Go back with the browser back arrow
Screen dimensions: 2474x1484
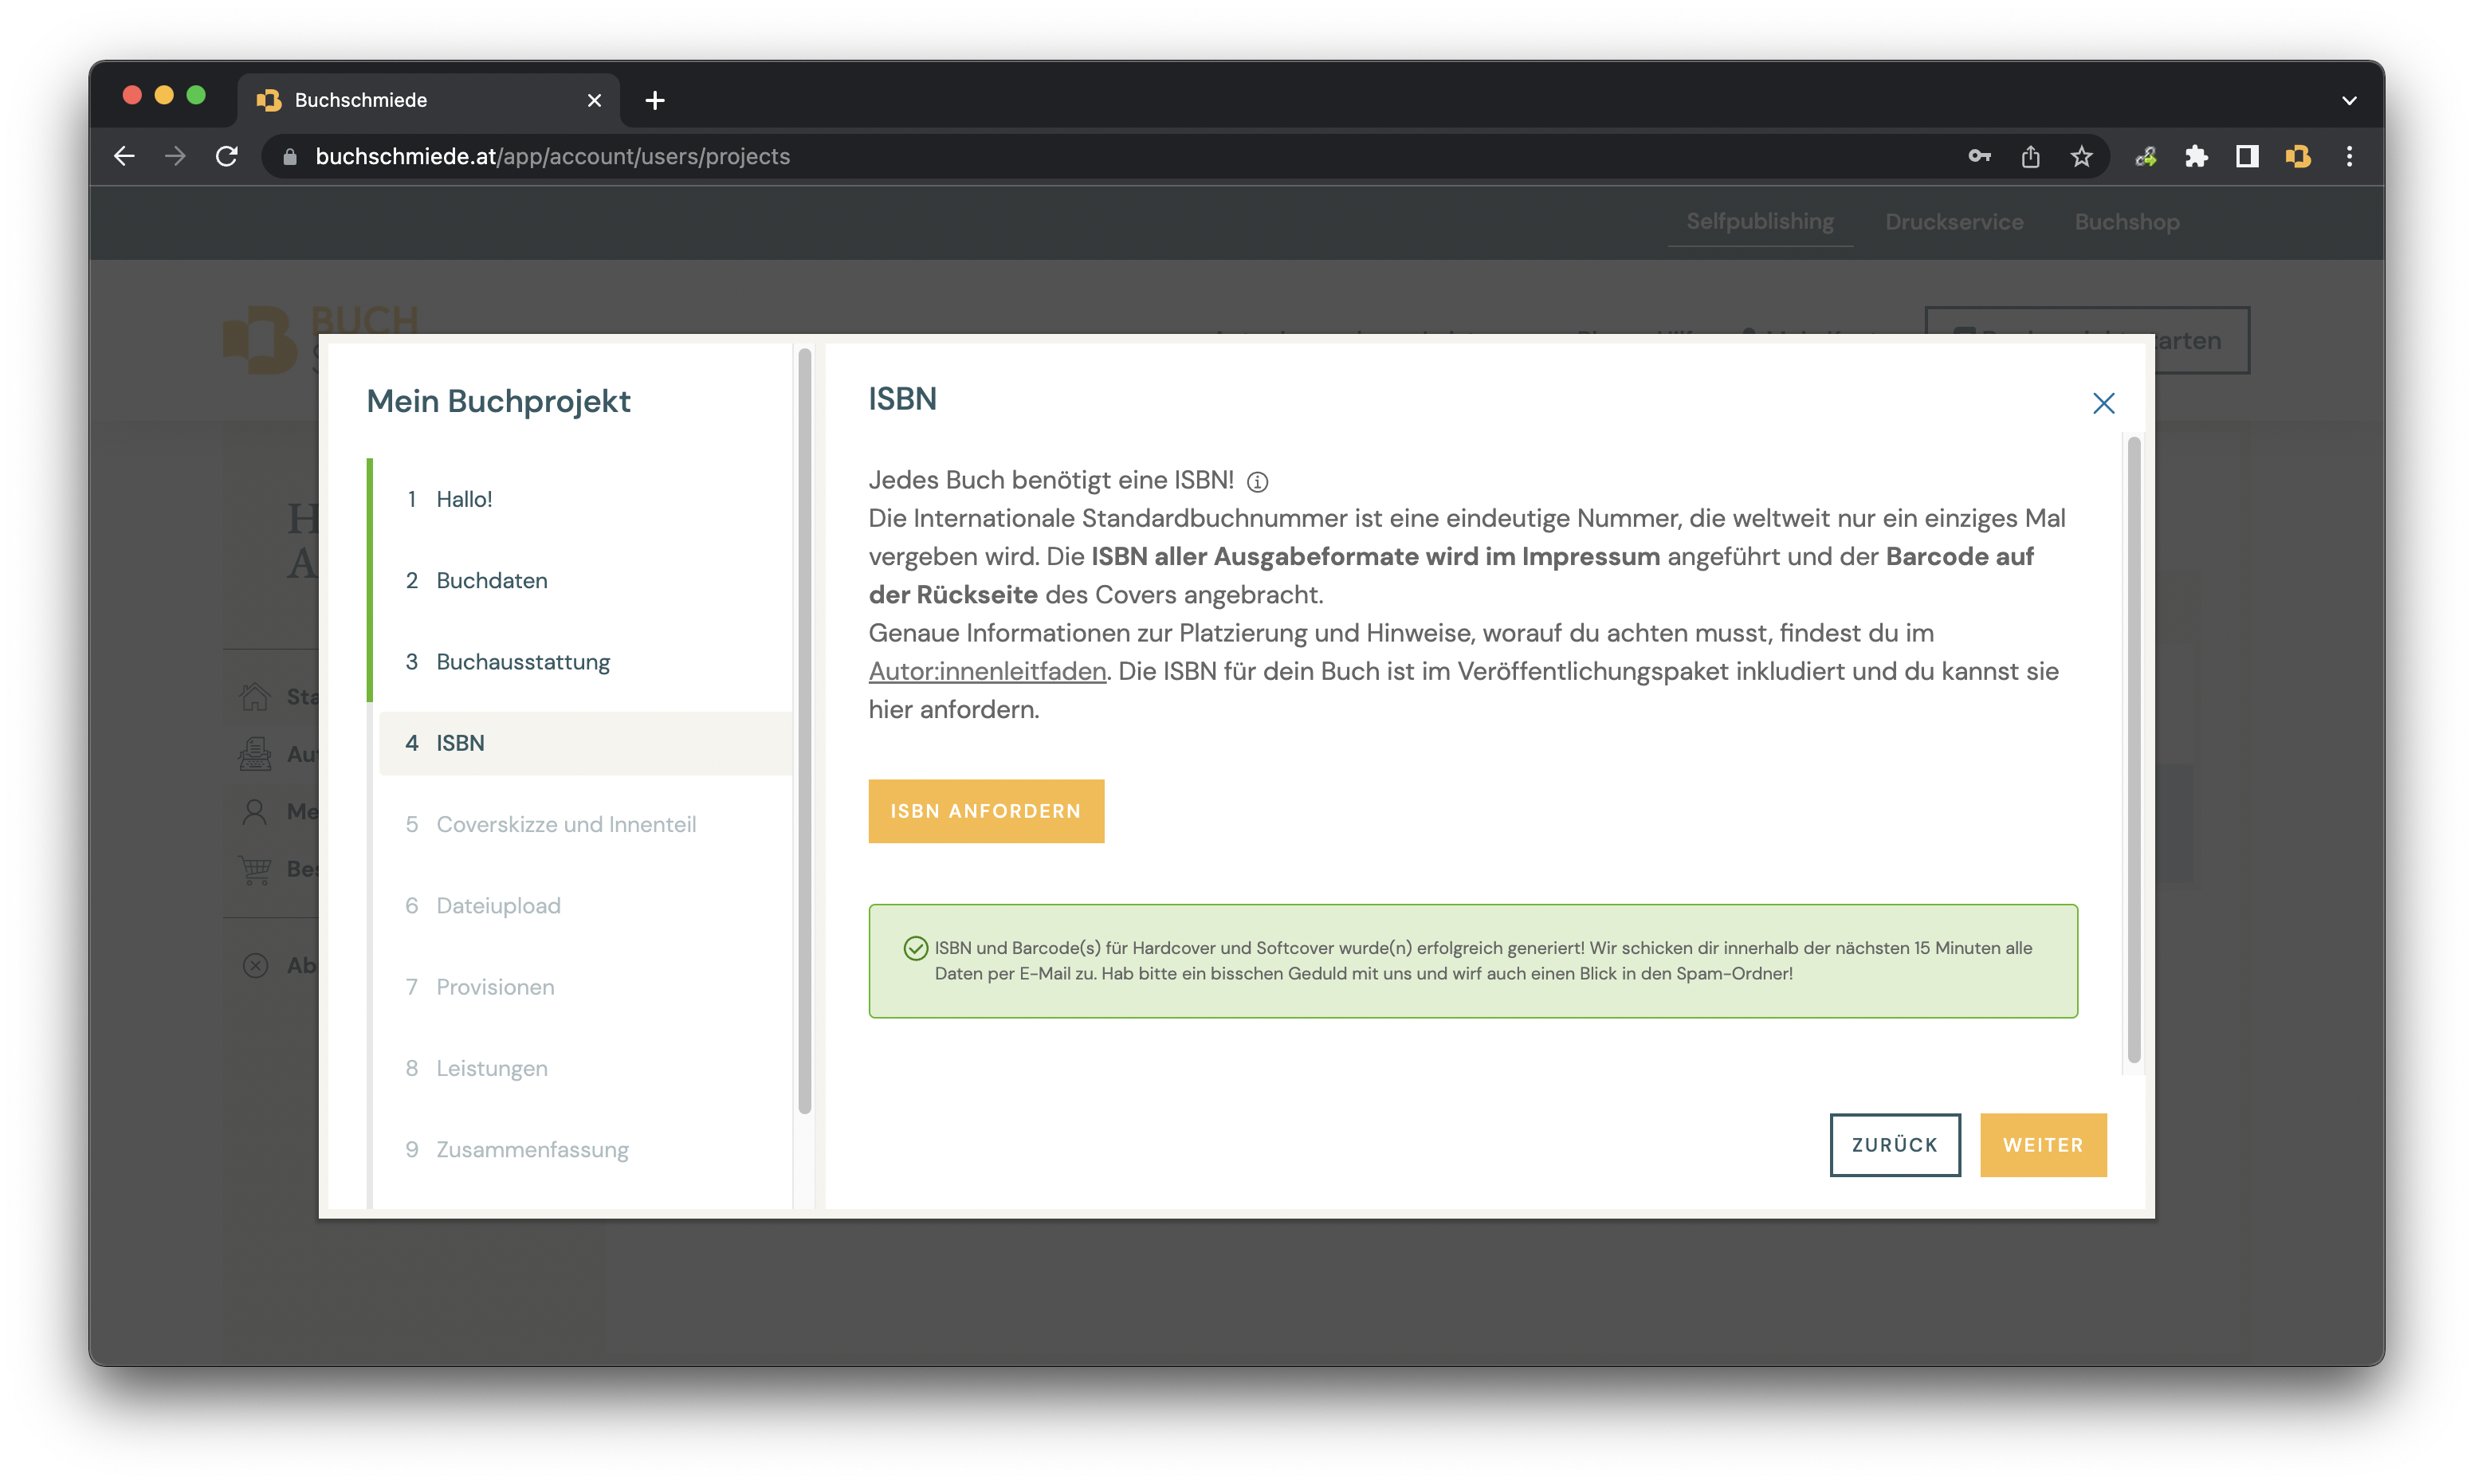[x=124, y=156]
